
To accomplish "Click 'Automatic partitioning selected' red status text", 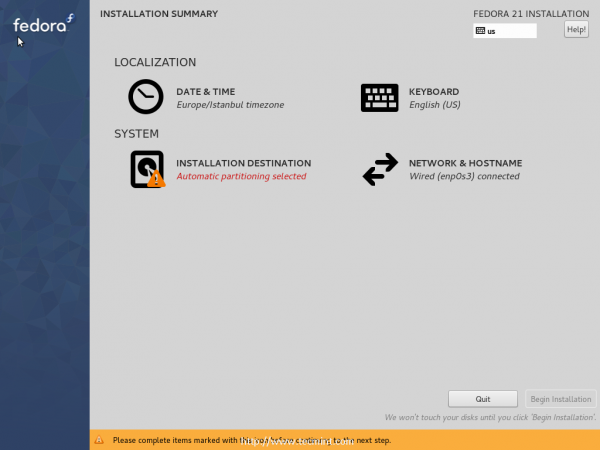I will (x=241, y=176).
